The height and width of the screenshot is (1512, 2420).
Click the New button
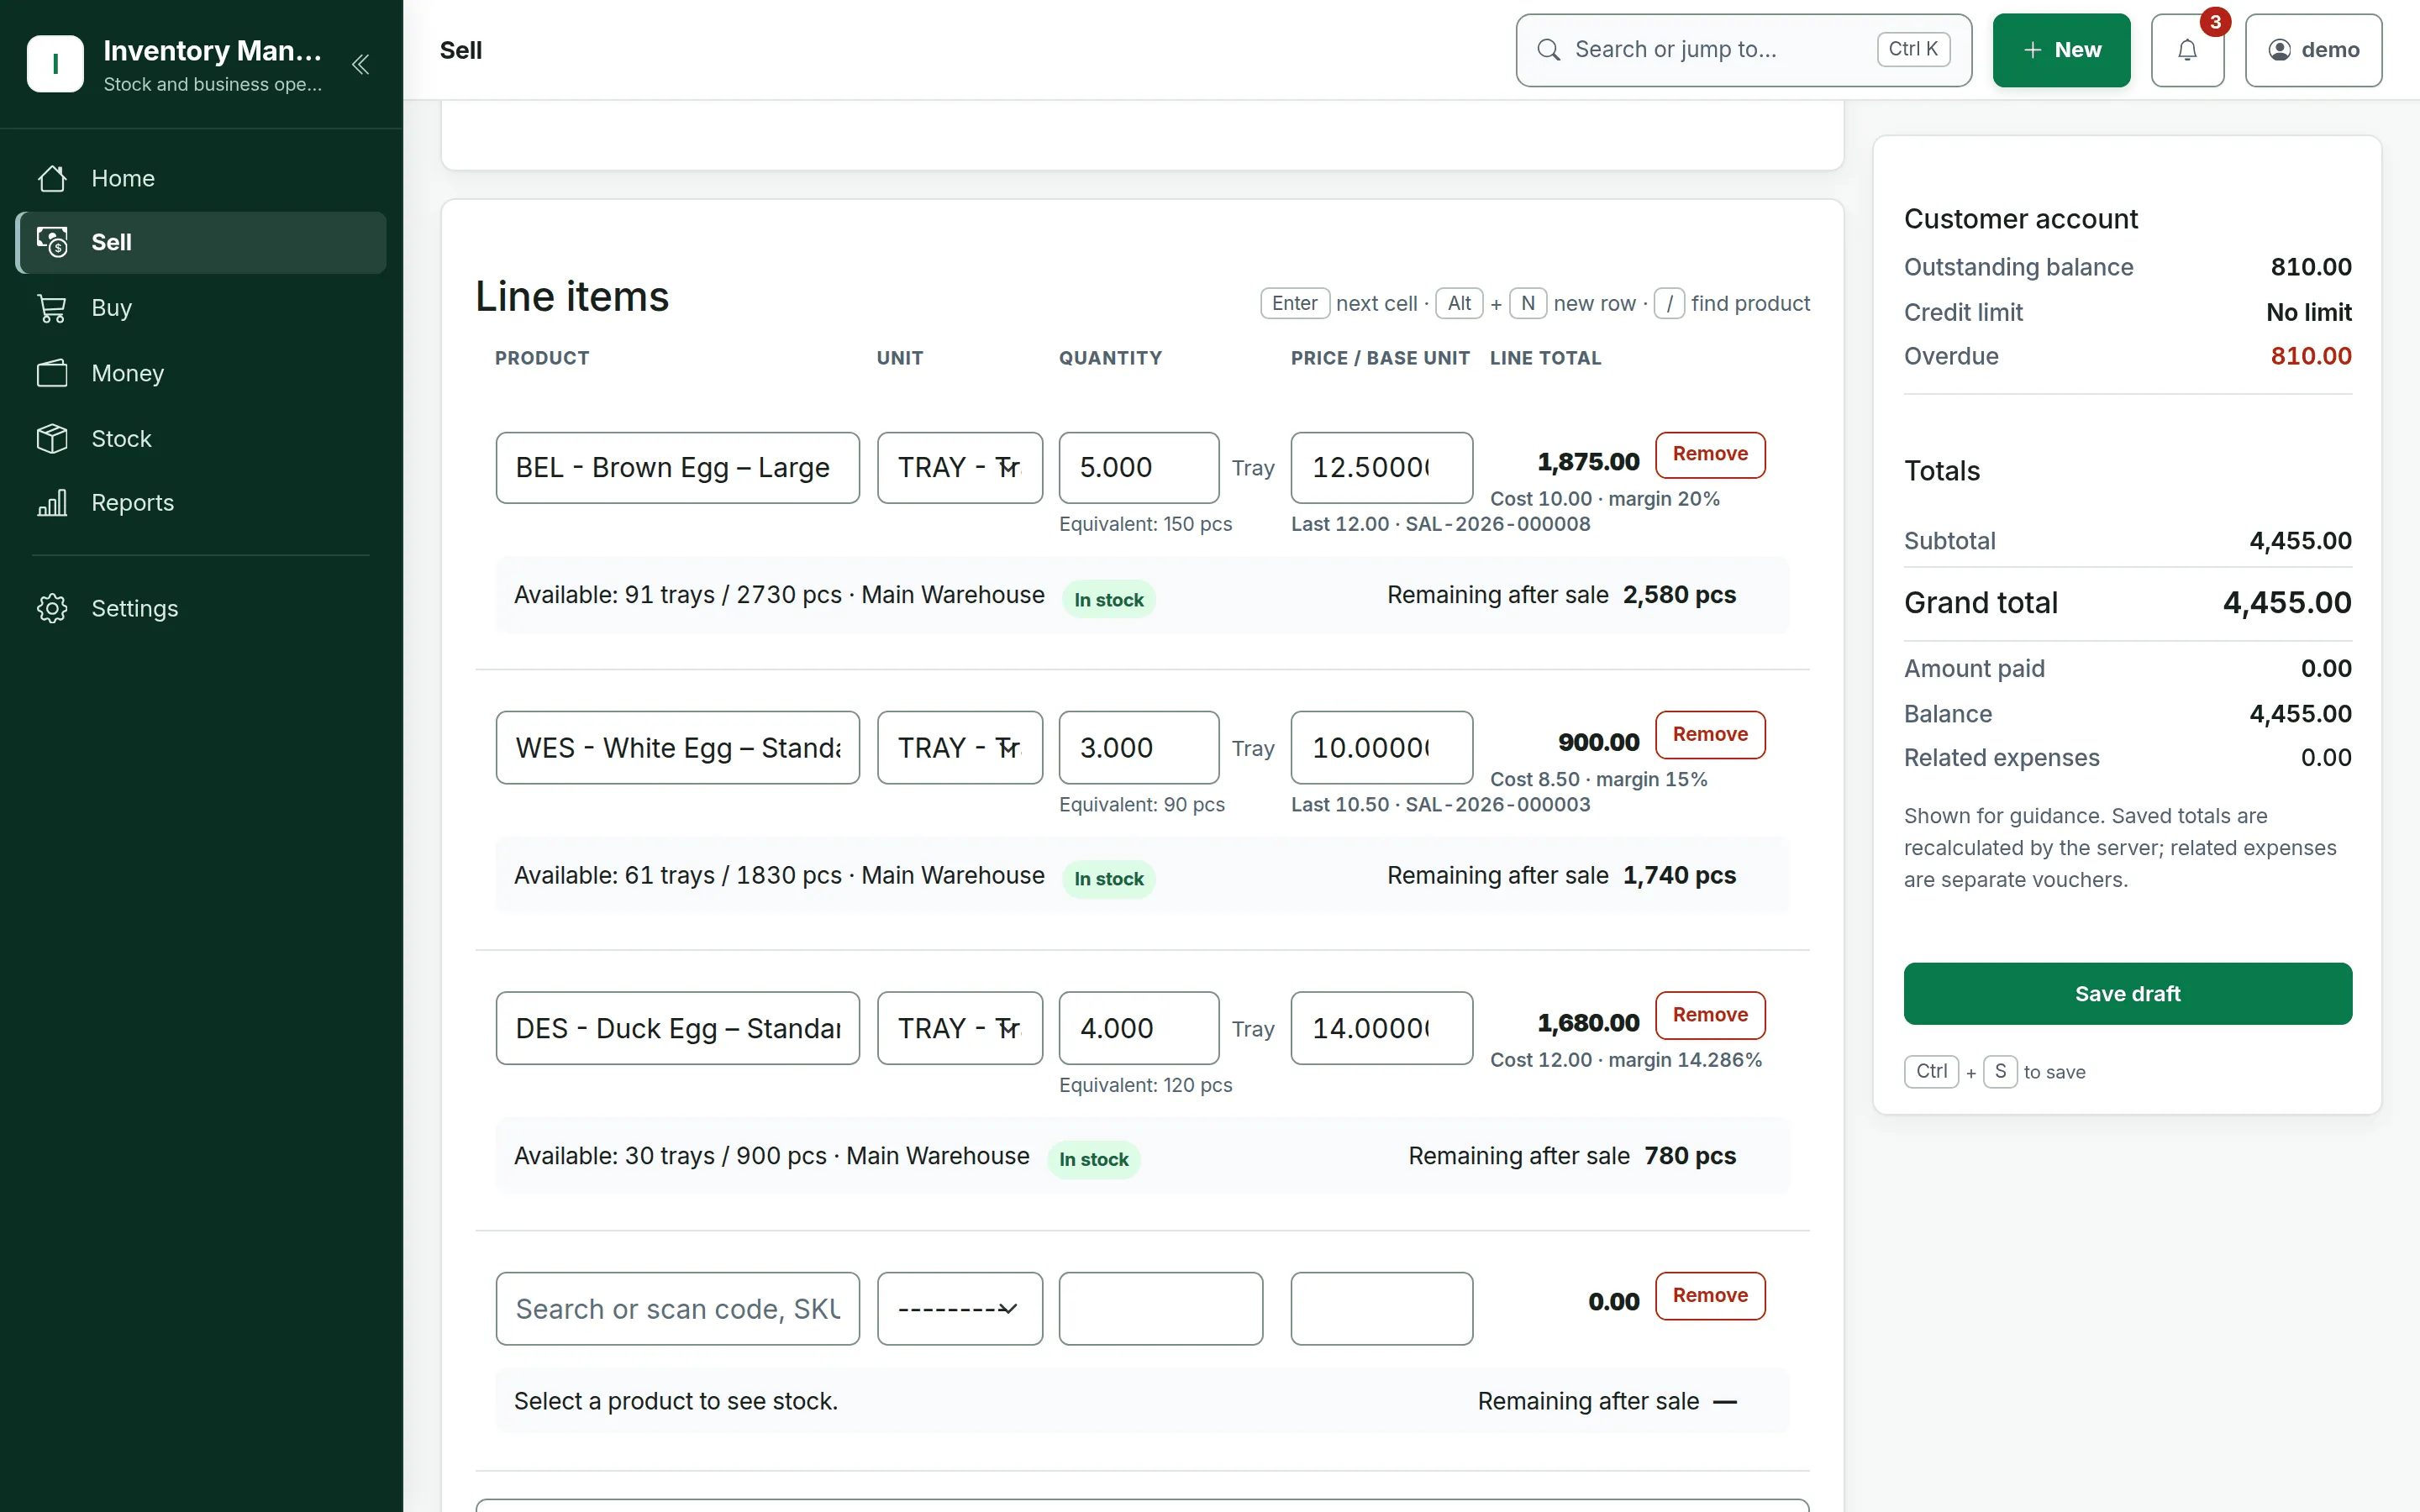click(2061, 50)
